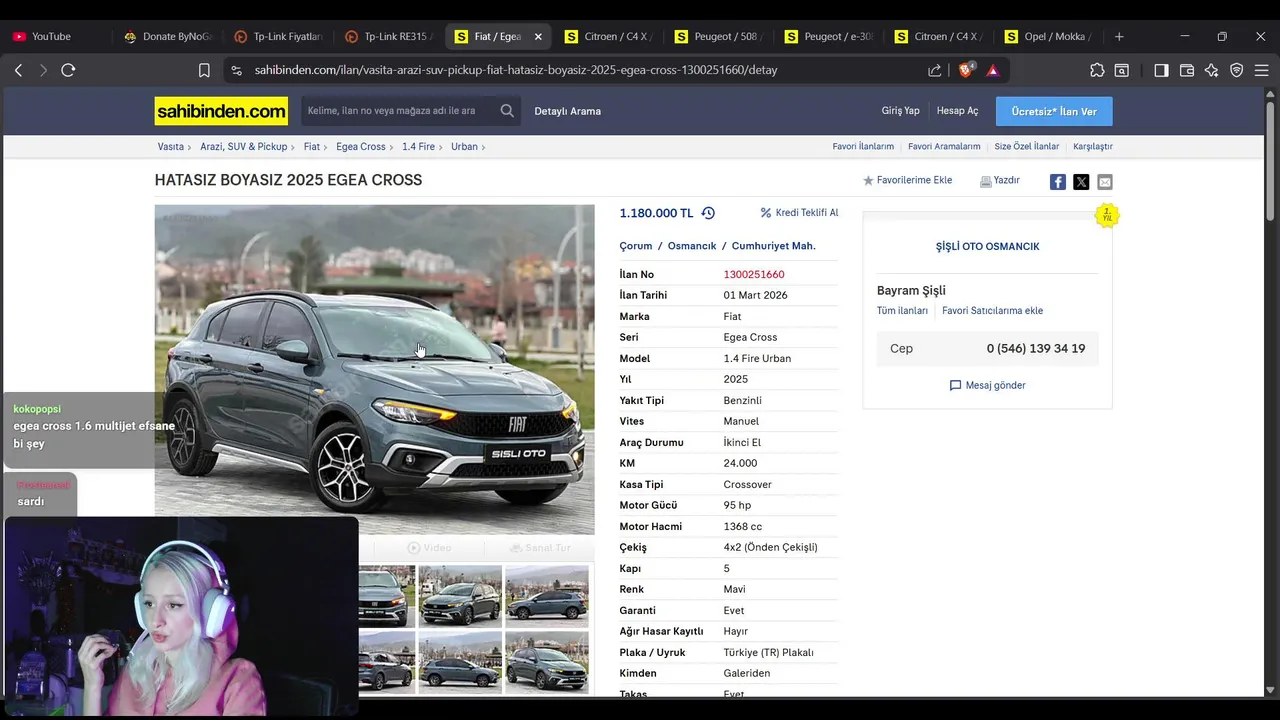Go back to the previous page

click(18, 70)
